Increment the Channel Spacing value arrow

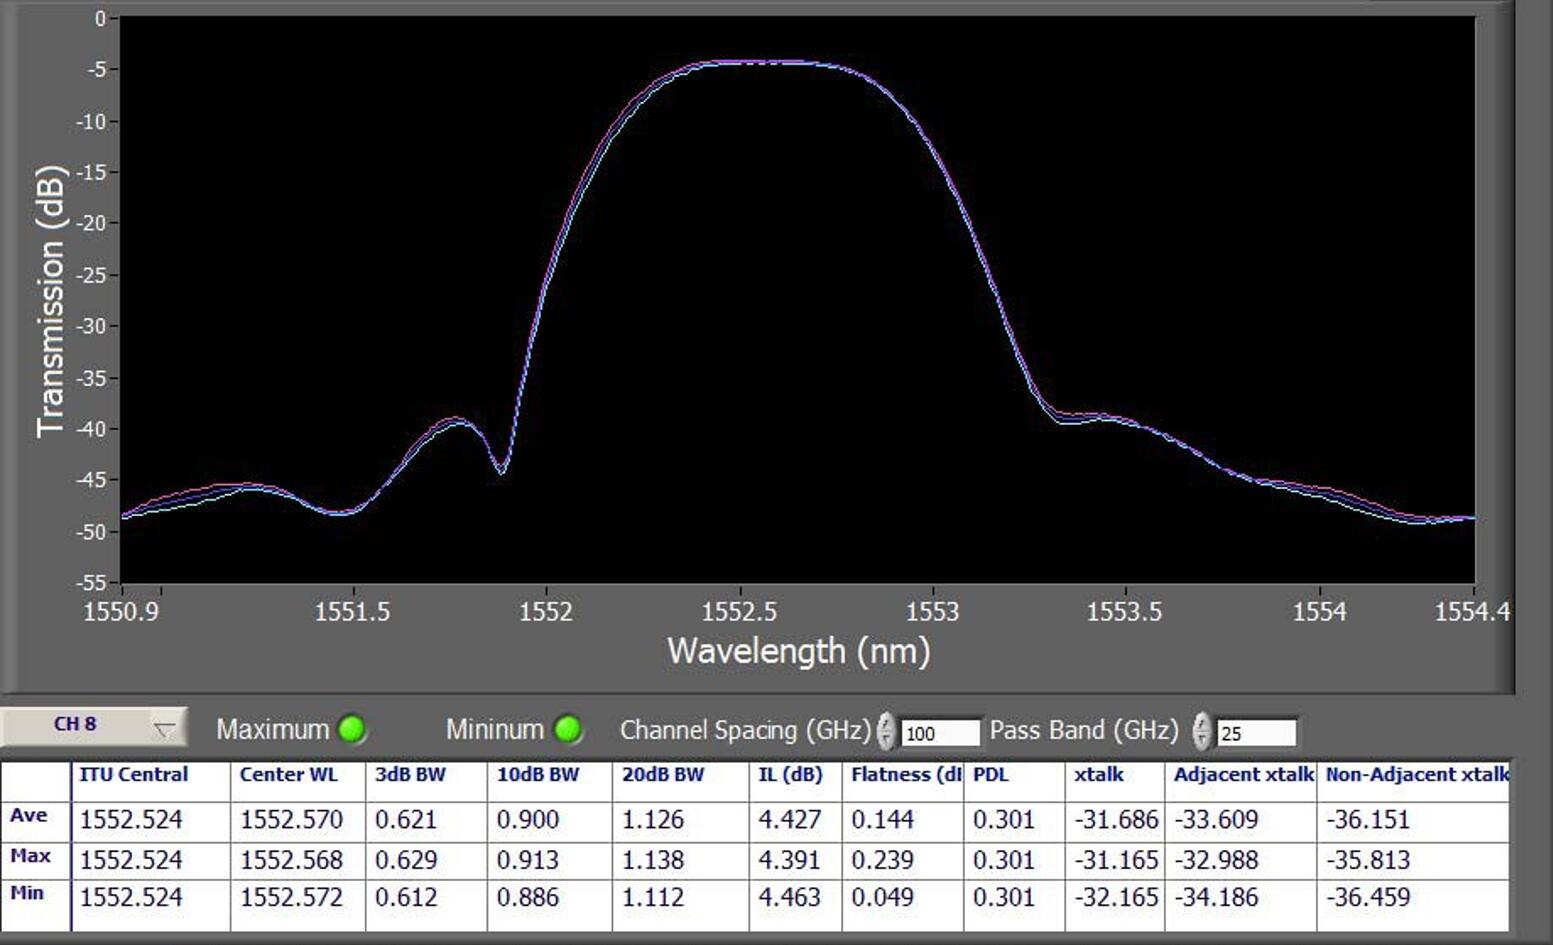(x=886, y=724)
